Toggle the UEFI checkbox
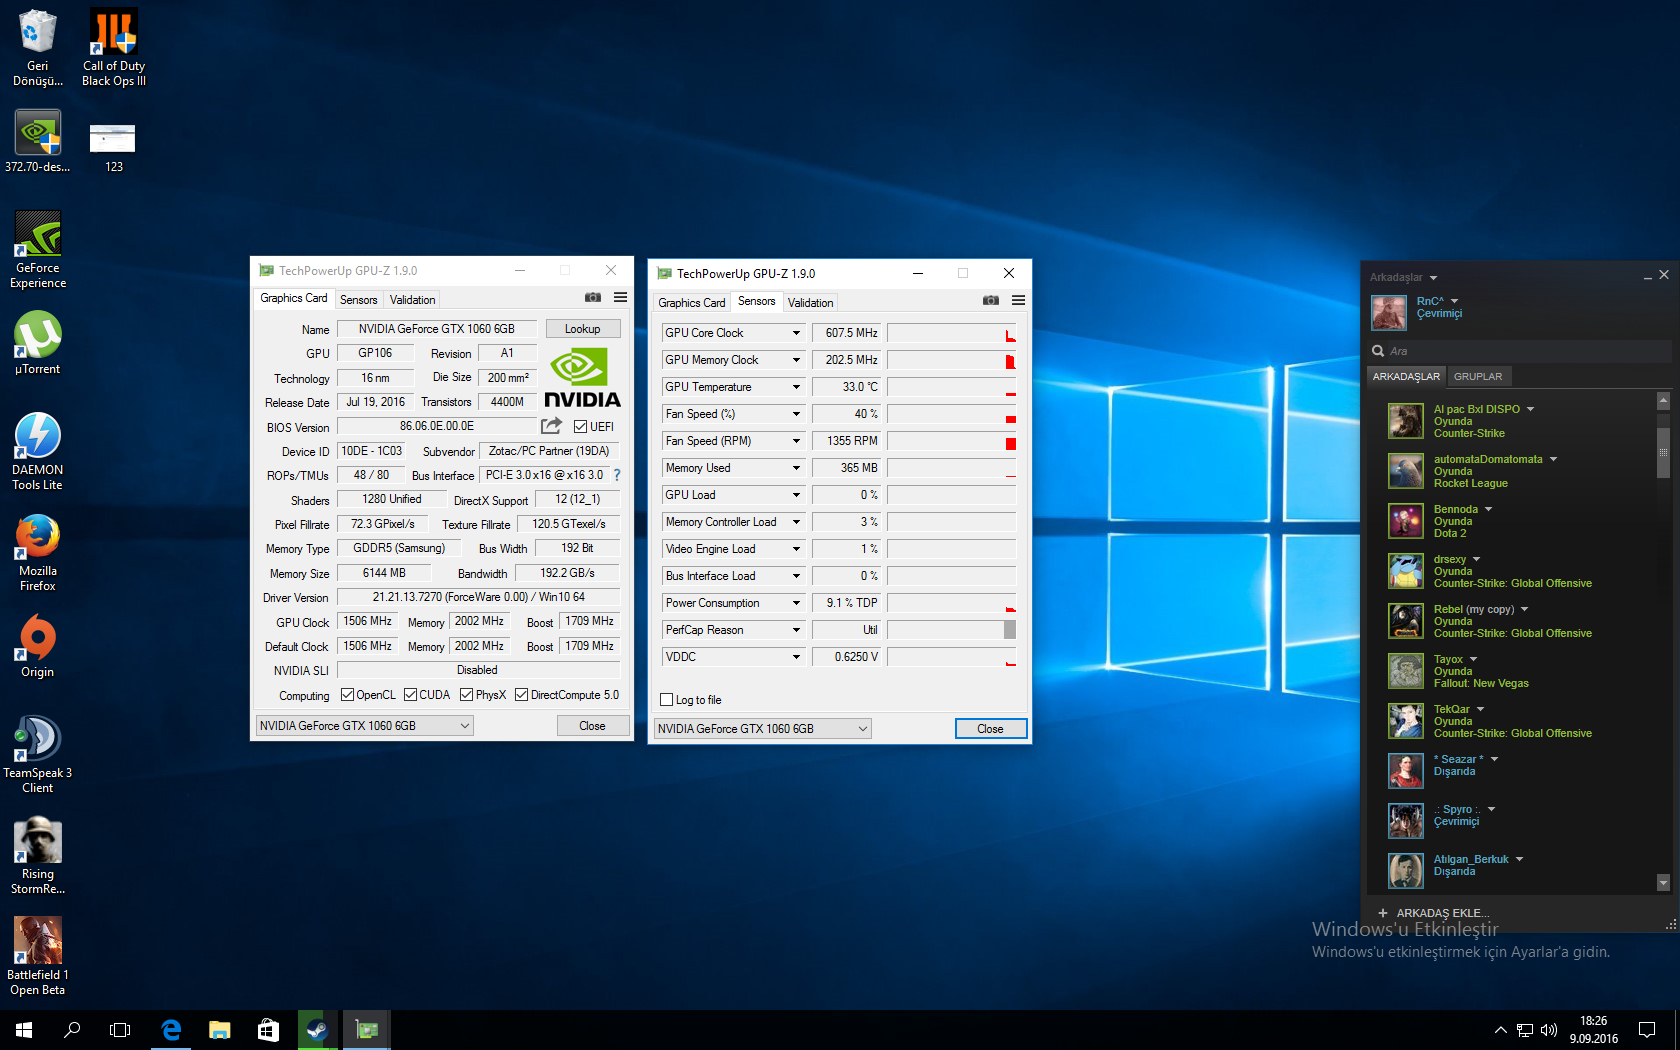 (580, 427)
